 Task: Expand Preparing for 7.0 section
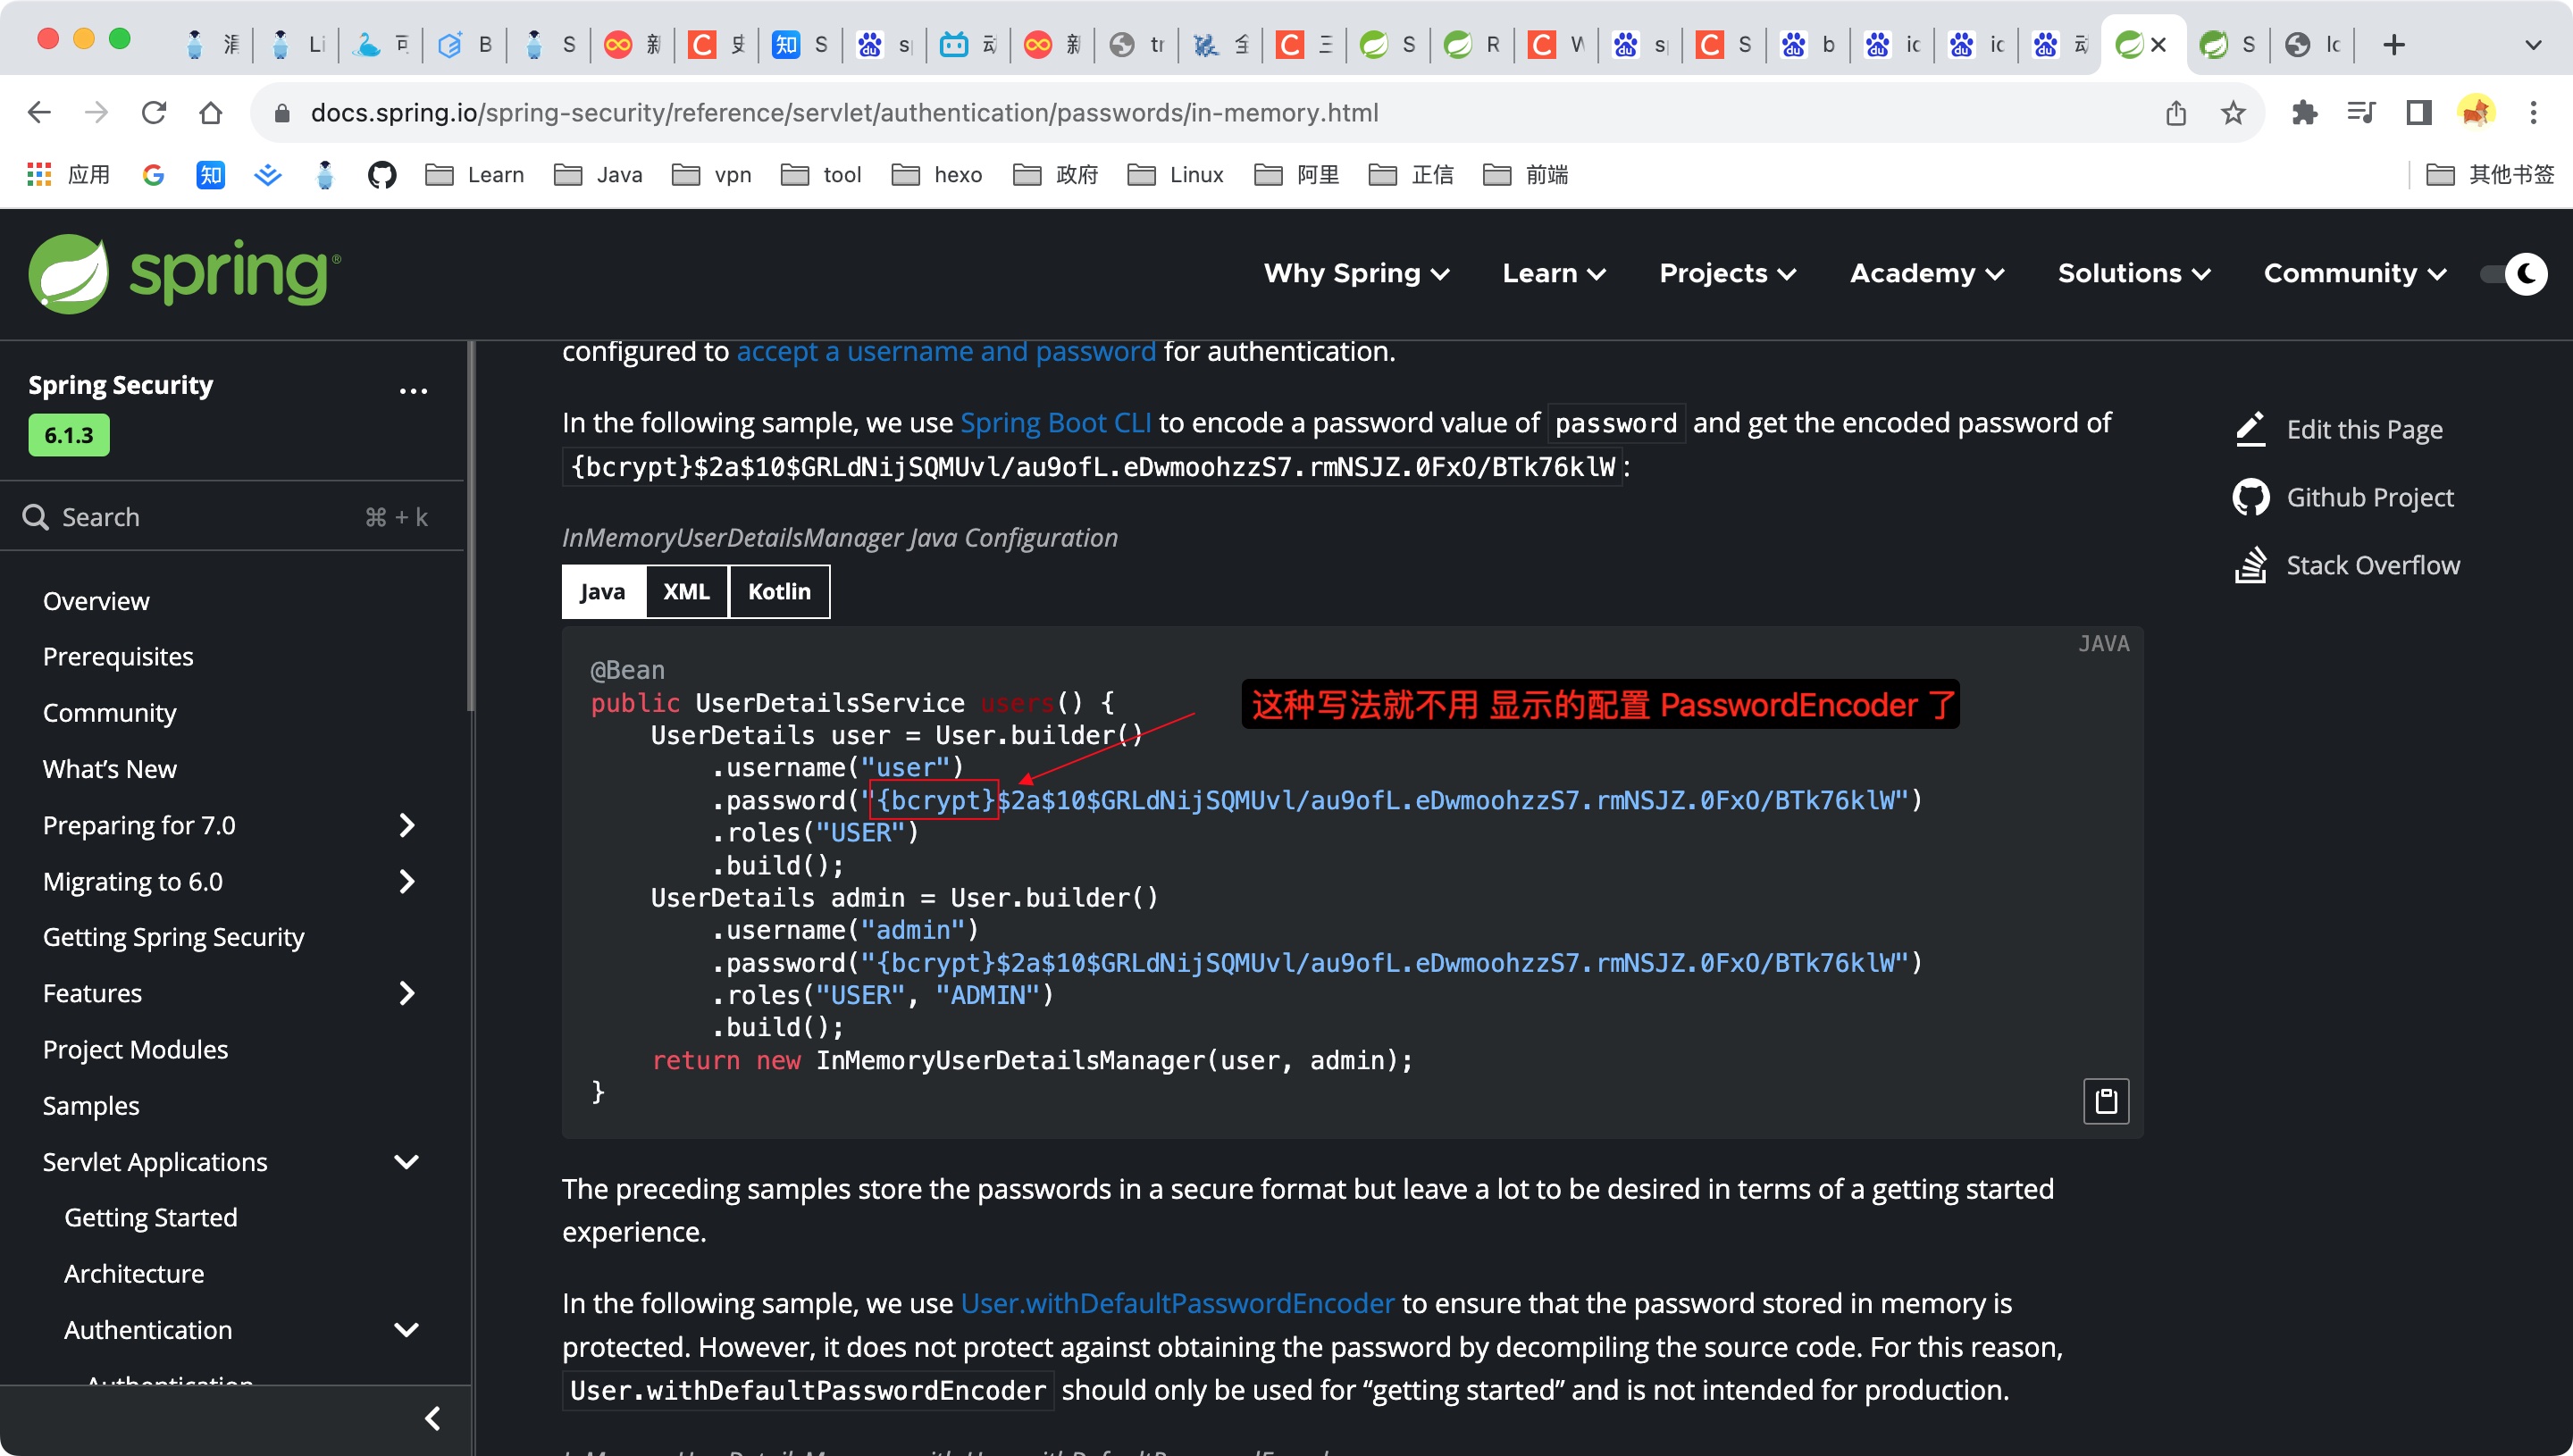click(x=406, y=825)
